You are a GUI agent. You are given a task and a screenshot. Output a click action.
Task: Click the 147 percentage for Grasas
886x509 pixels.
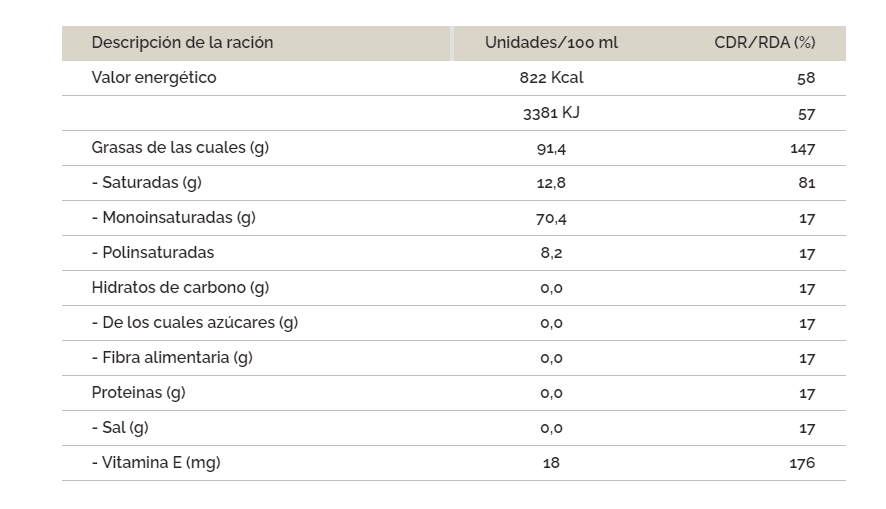[802, 148]
